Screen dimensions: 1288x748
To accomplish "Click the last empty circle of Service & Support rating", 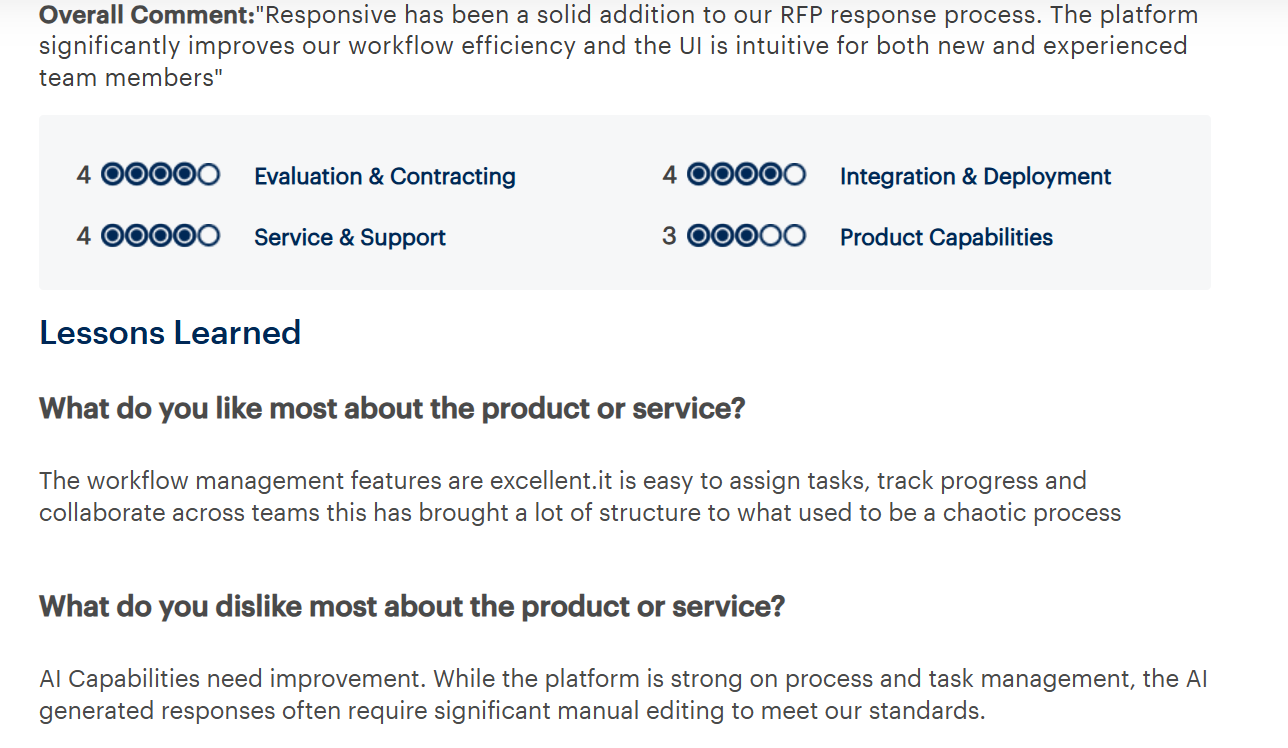I will click(209, 236).
